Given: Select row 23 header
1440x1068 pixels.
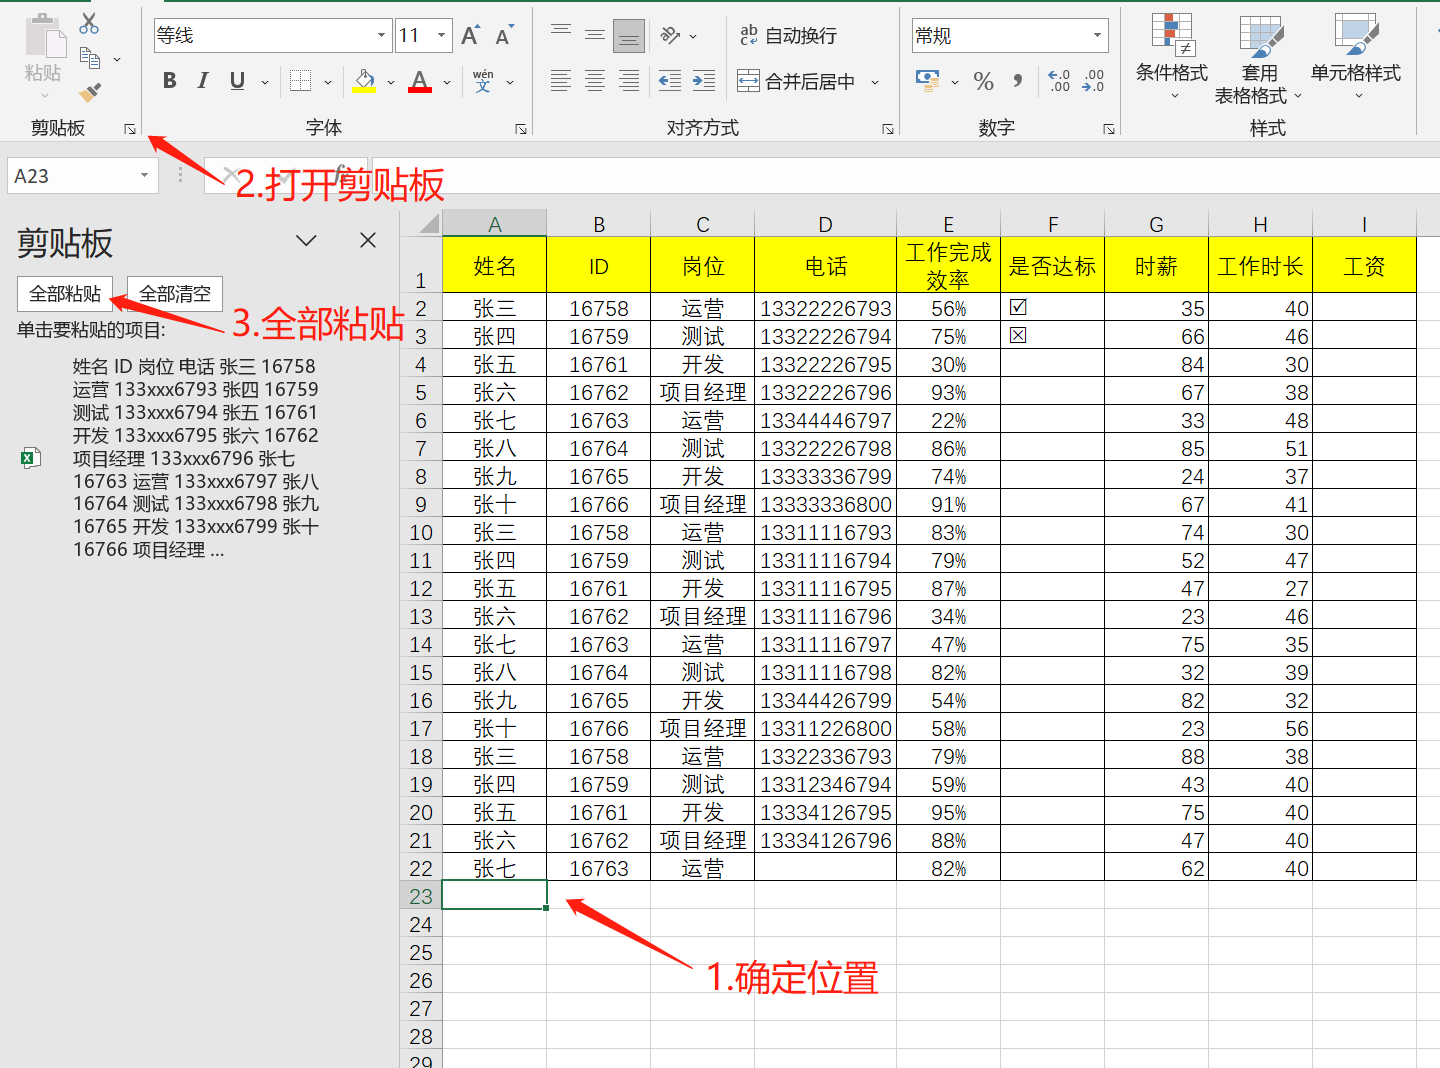Looking at the screenshot, I should [x=421, y=896].
